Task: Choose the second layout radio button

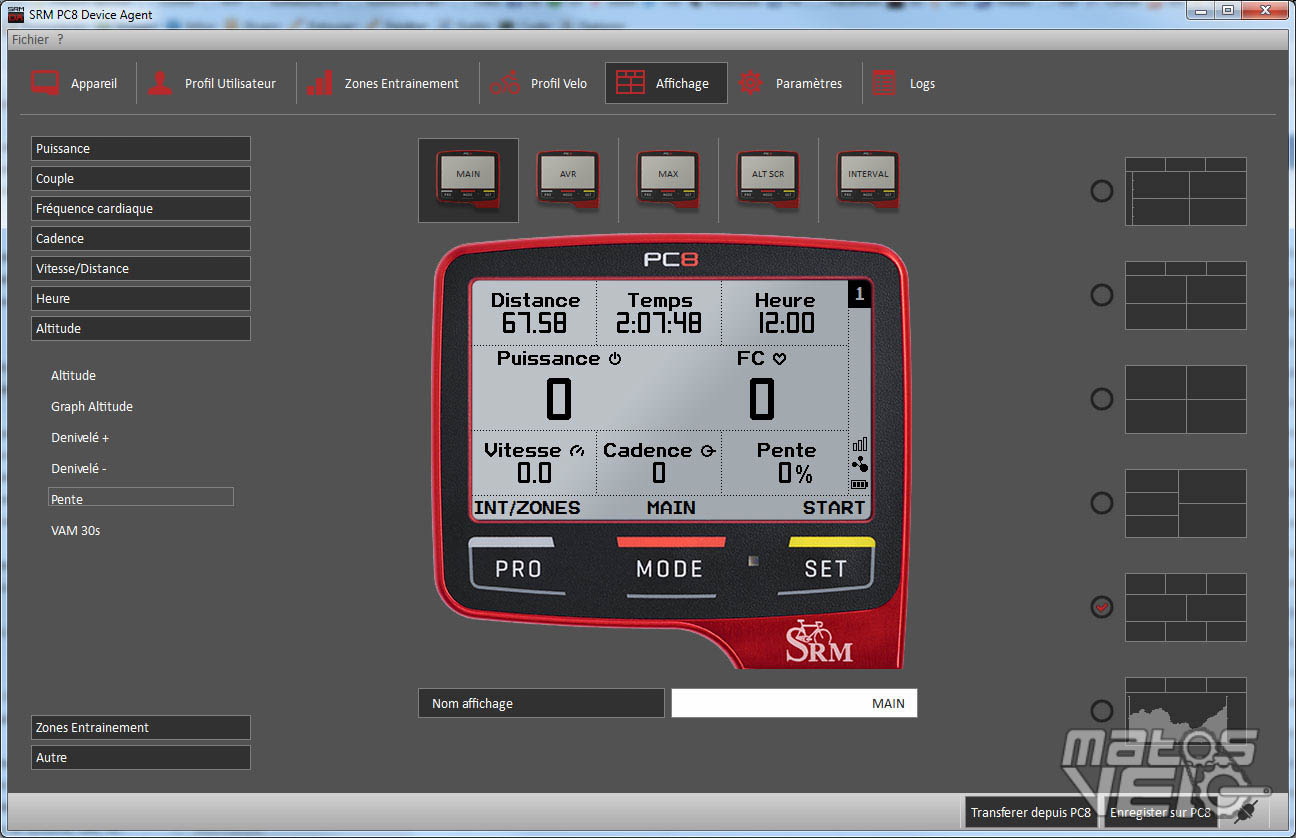Action: tap(1101, 295)
